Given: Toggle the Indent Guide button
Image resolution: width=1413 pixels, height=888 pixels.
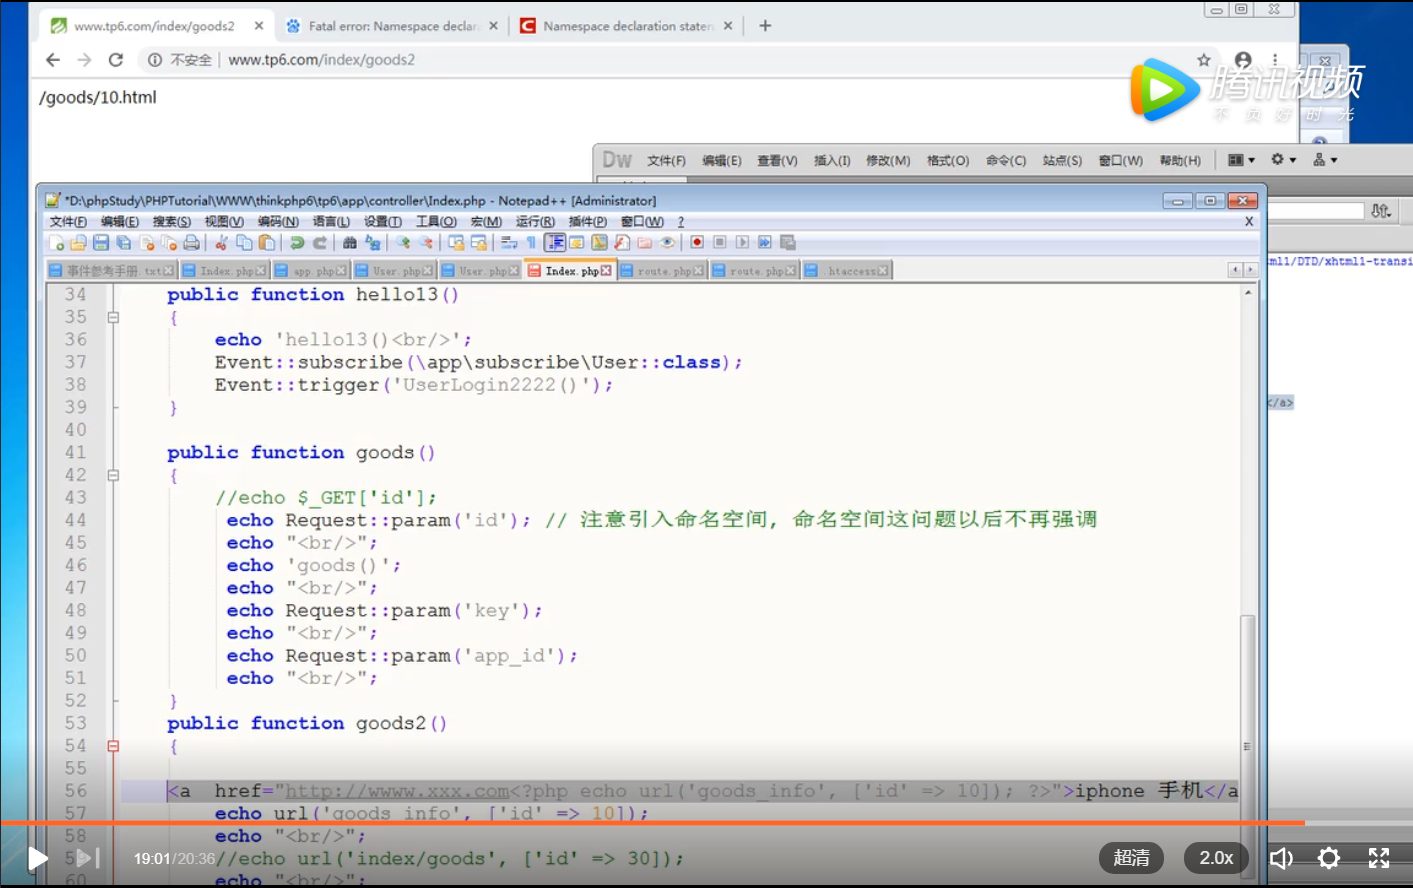Looking at the screenshot, I should coord(555,242).
